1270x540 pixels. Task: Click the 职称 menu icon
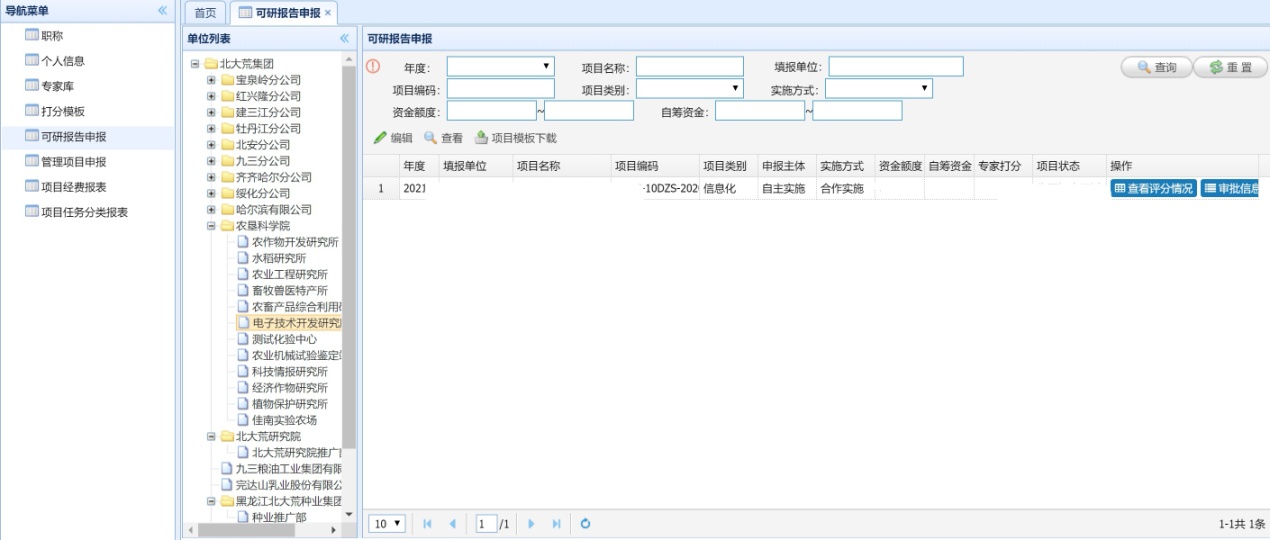tap(32, 35)
